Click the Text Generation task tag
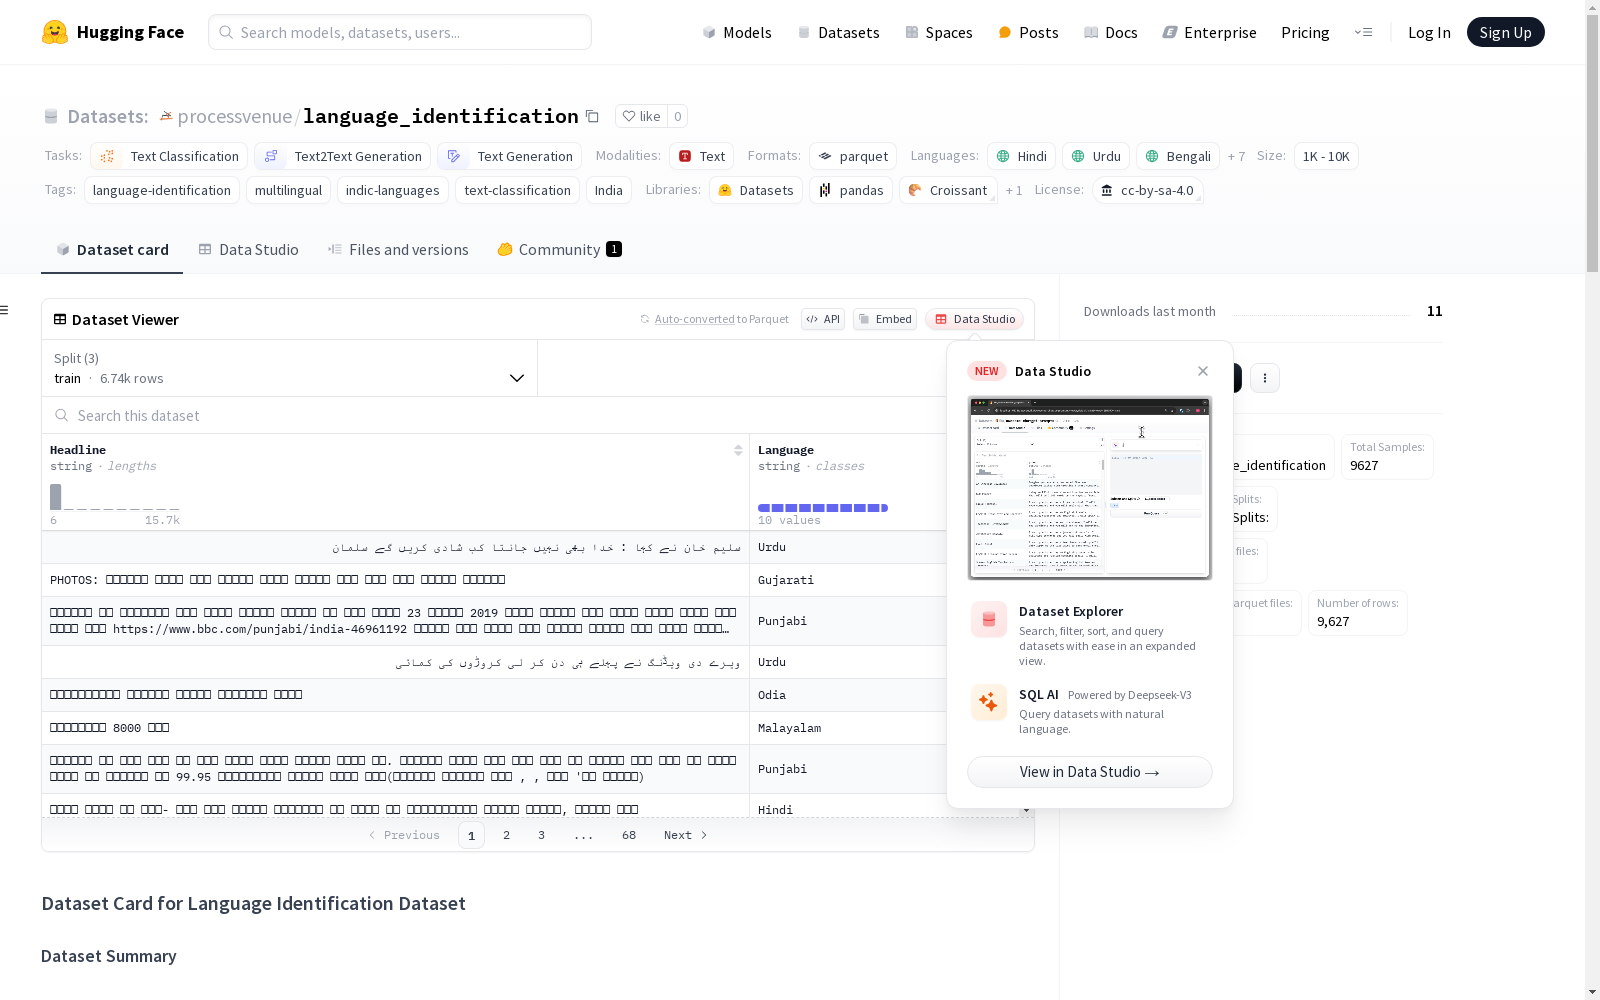 (510, 156)
